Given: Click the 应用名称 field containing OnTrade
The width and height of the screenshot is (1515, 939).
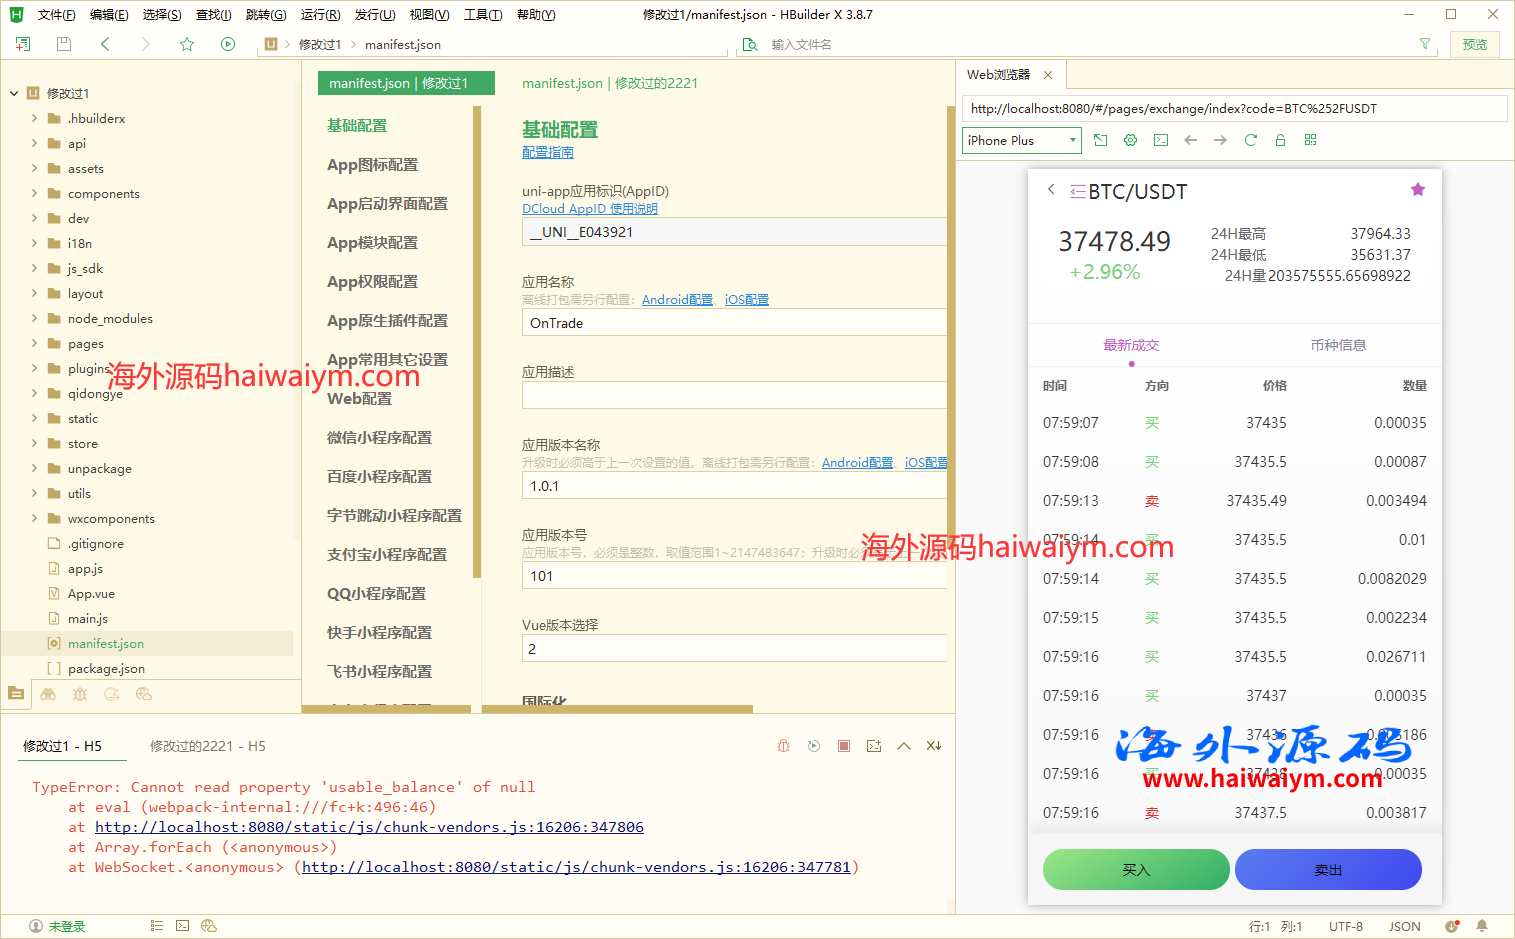Looking at the screenshot, I should point(733,323).
